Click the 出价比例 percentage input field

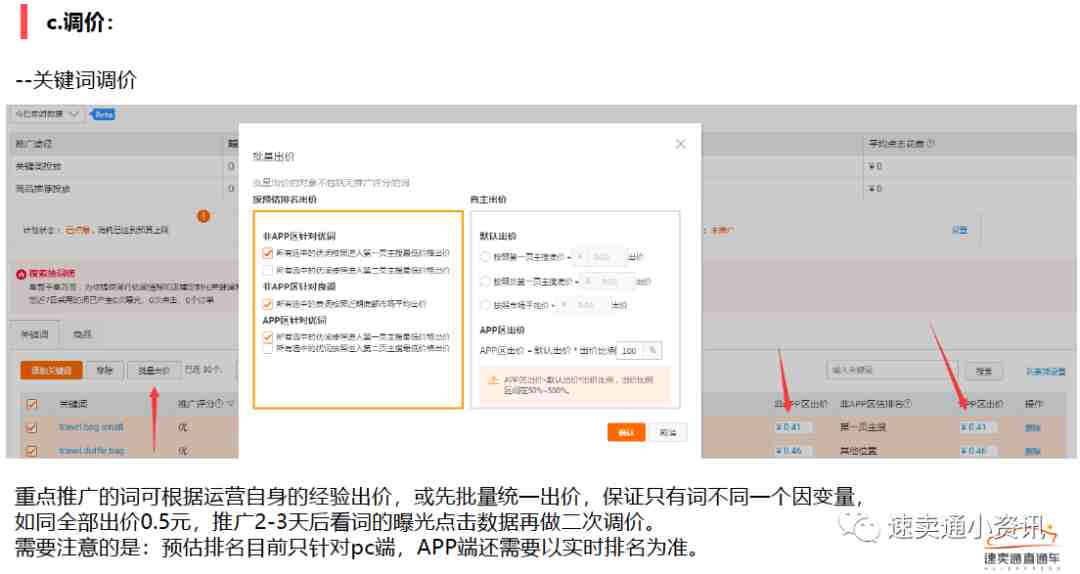tap(632, 351)
